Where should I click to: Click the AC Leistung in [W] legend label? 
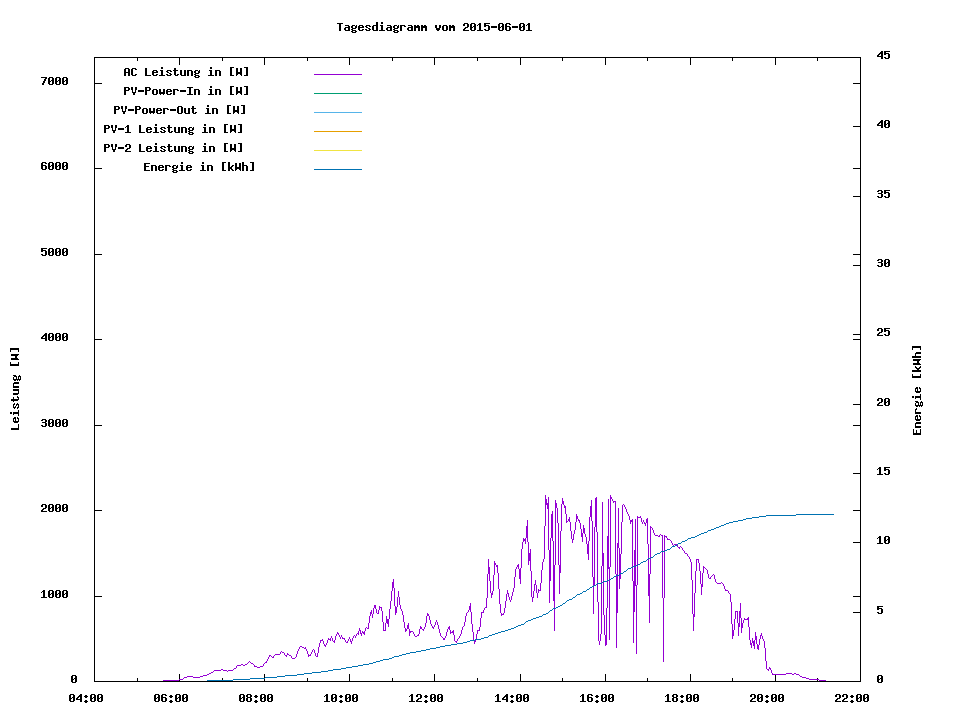pyautogui.click(x=186, y=72)
